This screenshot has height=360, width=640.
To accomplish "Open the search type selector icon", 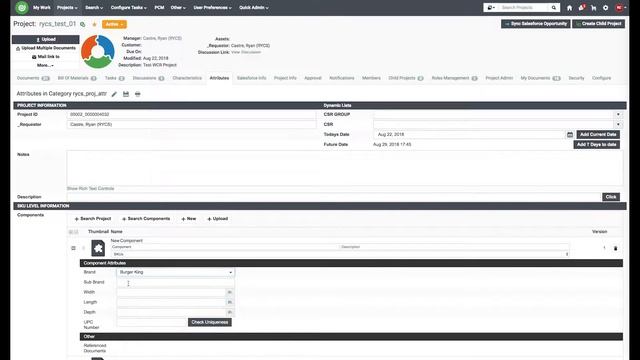I will coord(491,8).
